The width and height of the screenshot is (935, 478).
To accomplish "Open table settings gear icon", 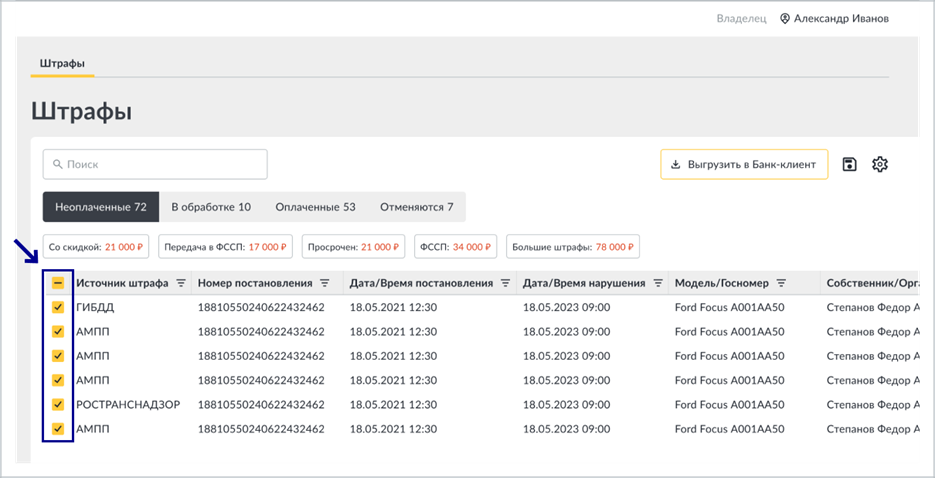I will (880, 164).
